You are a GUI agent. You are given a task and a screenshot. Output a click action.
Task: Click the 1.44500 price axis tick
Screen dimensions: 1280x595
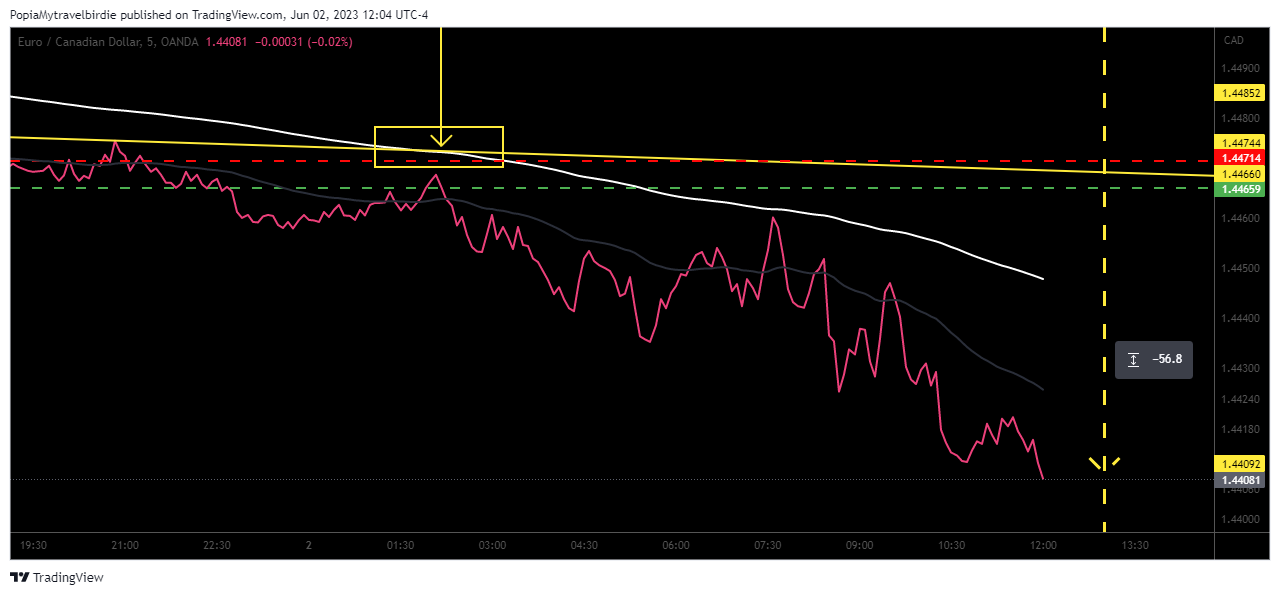click(x=1240, y=268)
